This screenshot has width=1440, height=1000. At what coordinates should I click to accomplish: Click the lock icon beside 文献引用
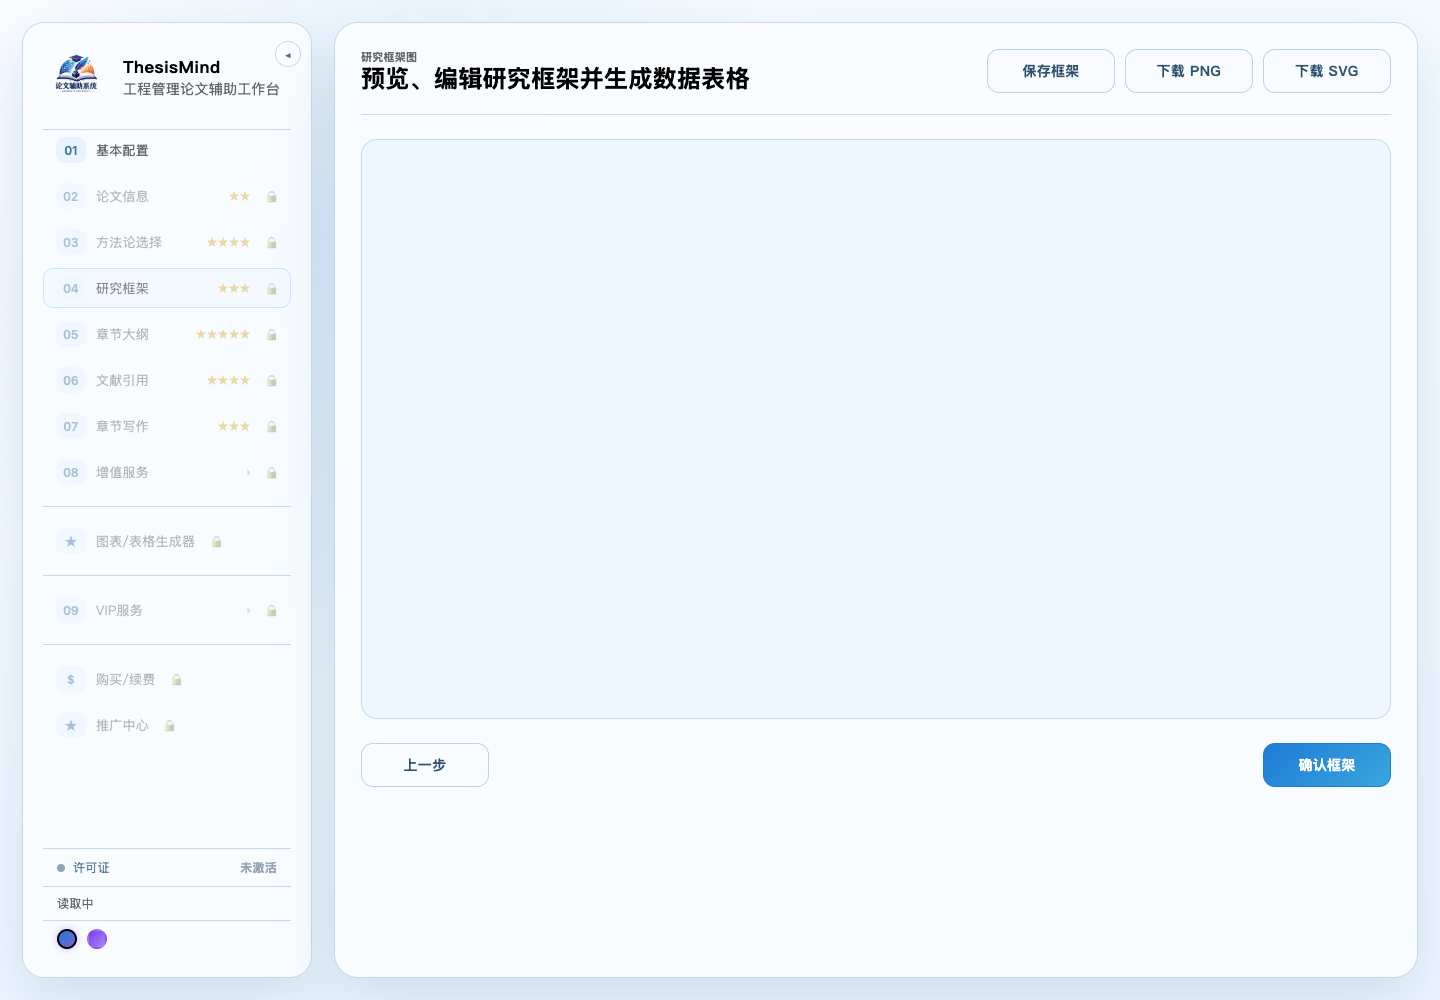coord(272,381)
